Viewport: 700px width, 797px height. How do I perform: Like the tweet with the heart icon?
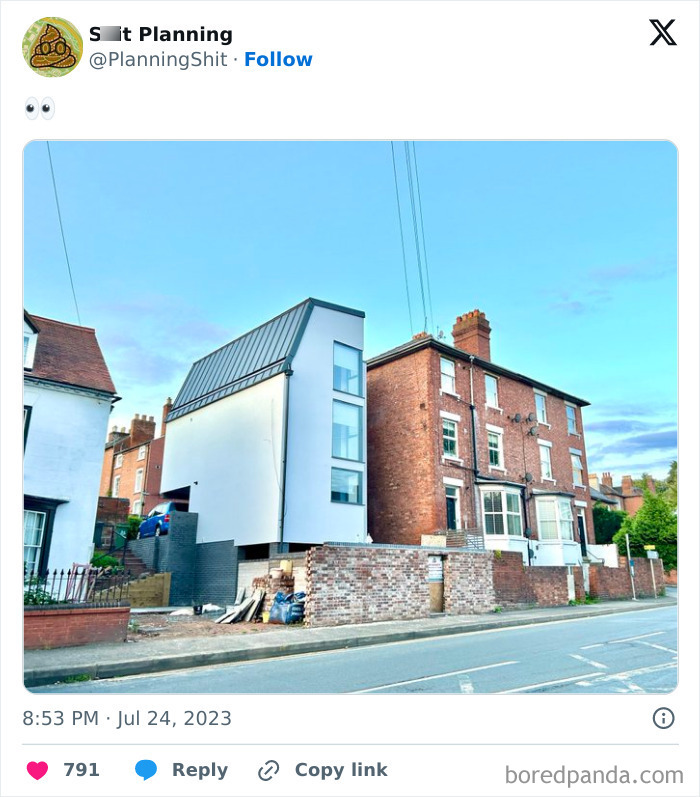[37, 770]
